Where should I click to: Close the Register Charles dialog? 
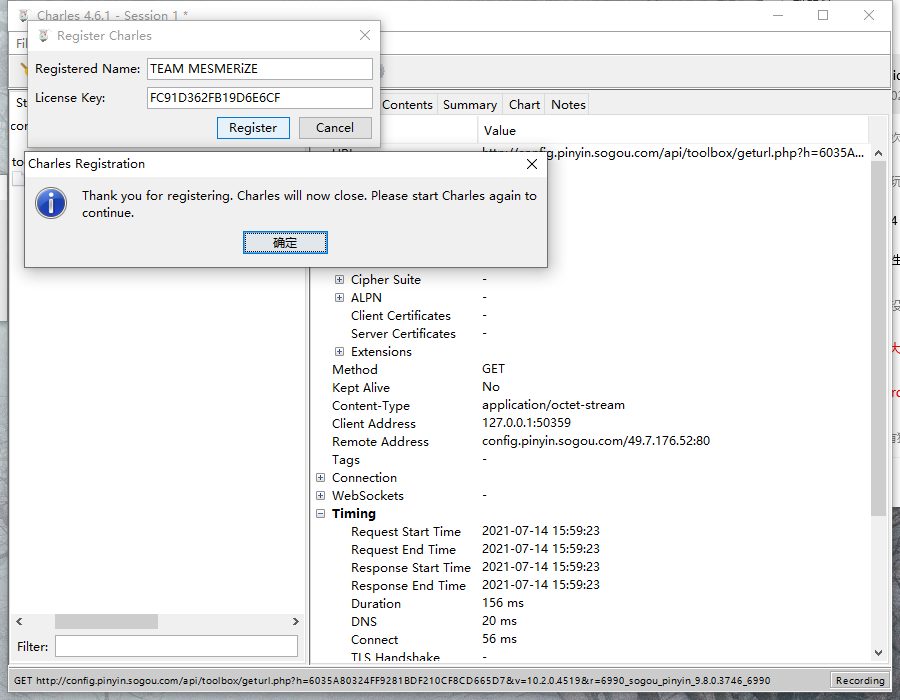pos(364,36)
